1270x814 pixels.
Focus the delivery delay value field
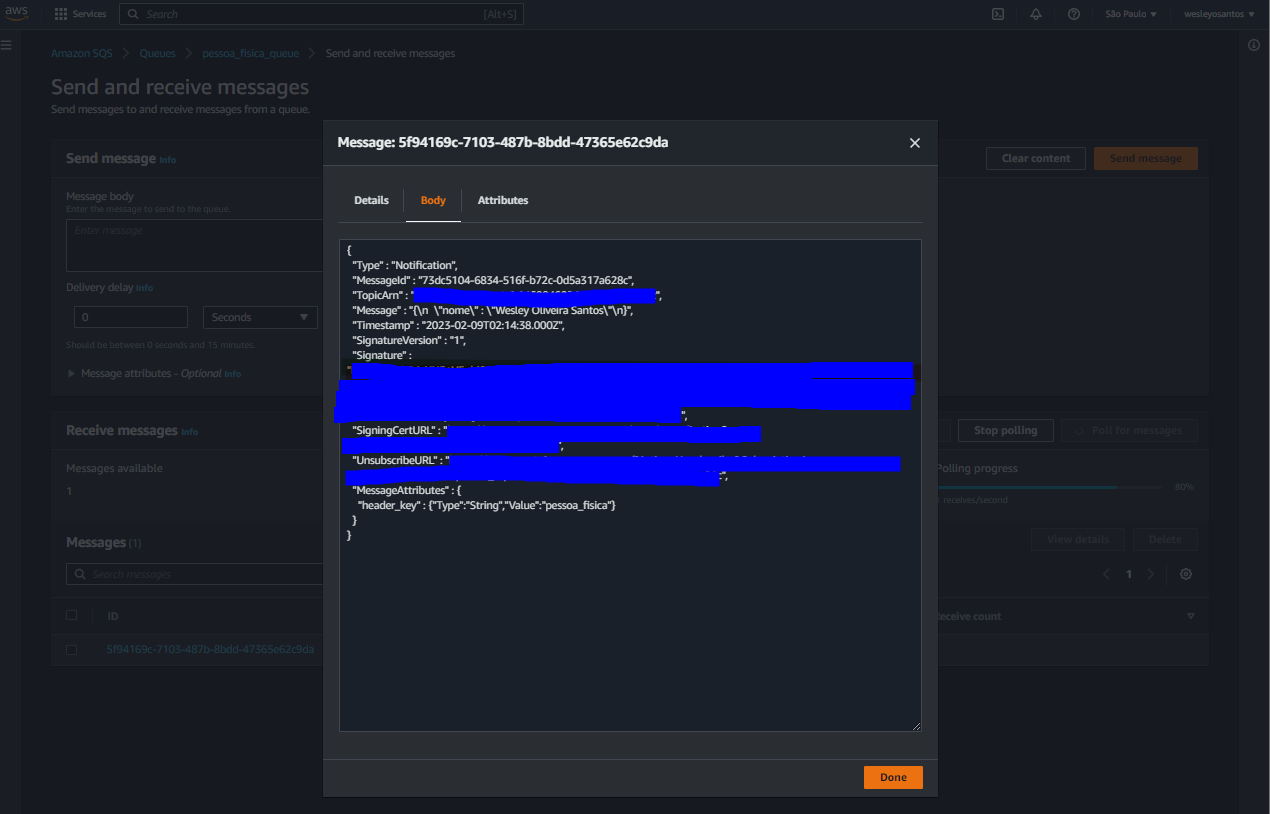click(131, 317)
